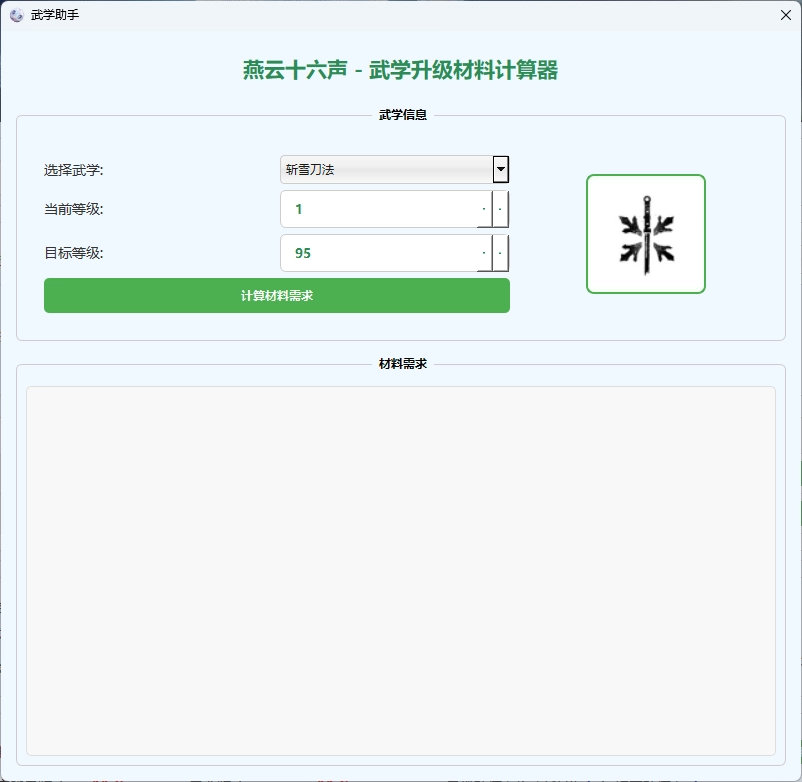
Task: Click the empty 材料需求 results area
Action: (400, 570)
